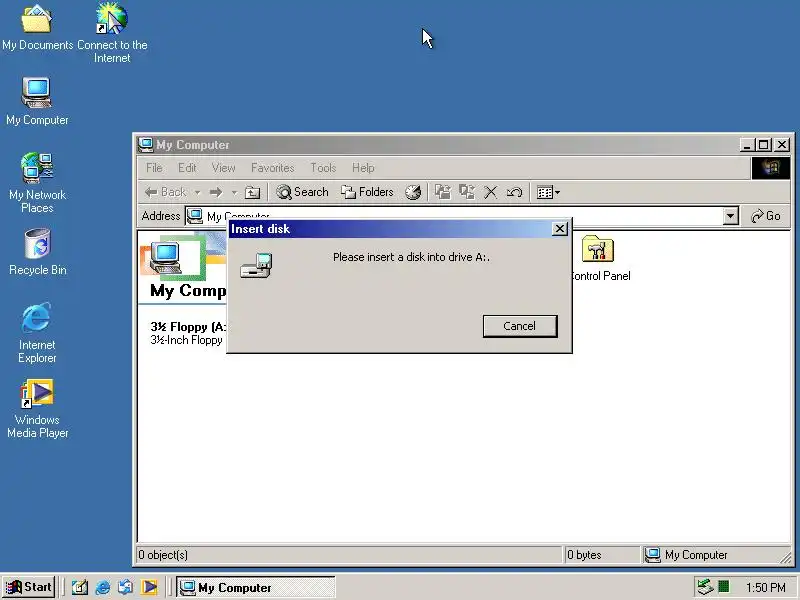Click the Start button
The width and height of the screenshot is (800, 600).
pyautogui.click(x=29, y=587)
